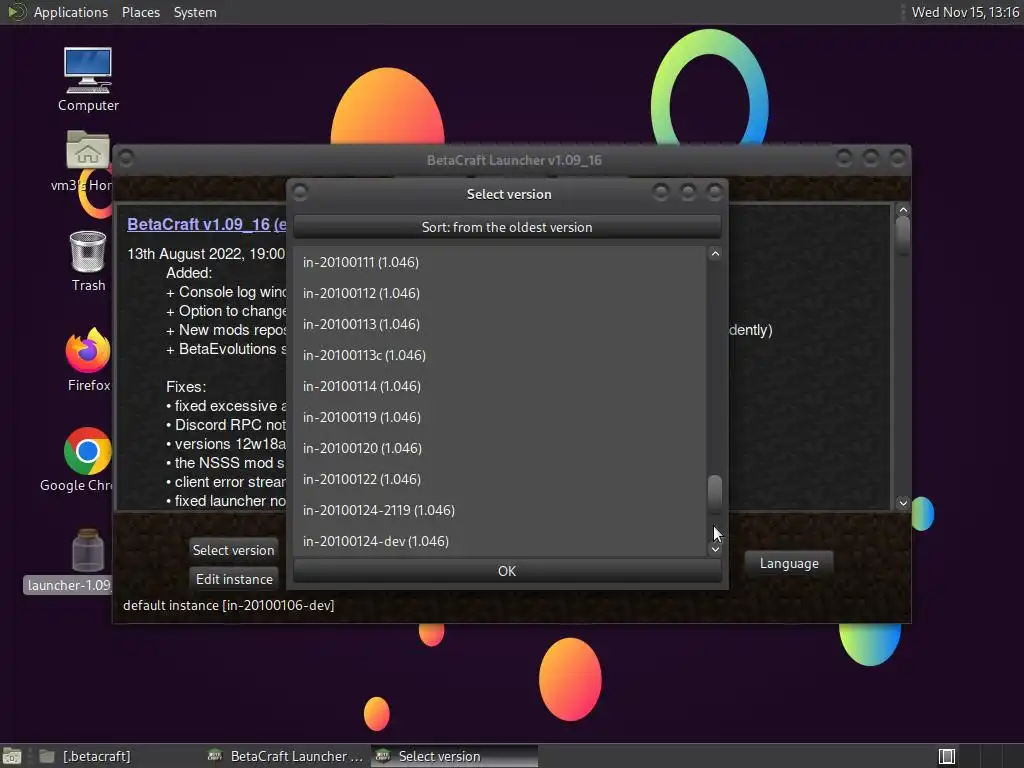The width and height of the screenshot is (1024, 768).
Task: Click the version list scrollbar thumb
Action: pos(715,494)
